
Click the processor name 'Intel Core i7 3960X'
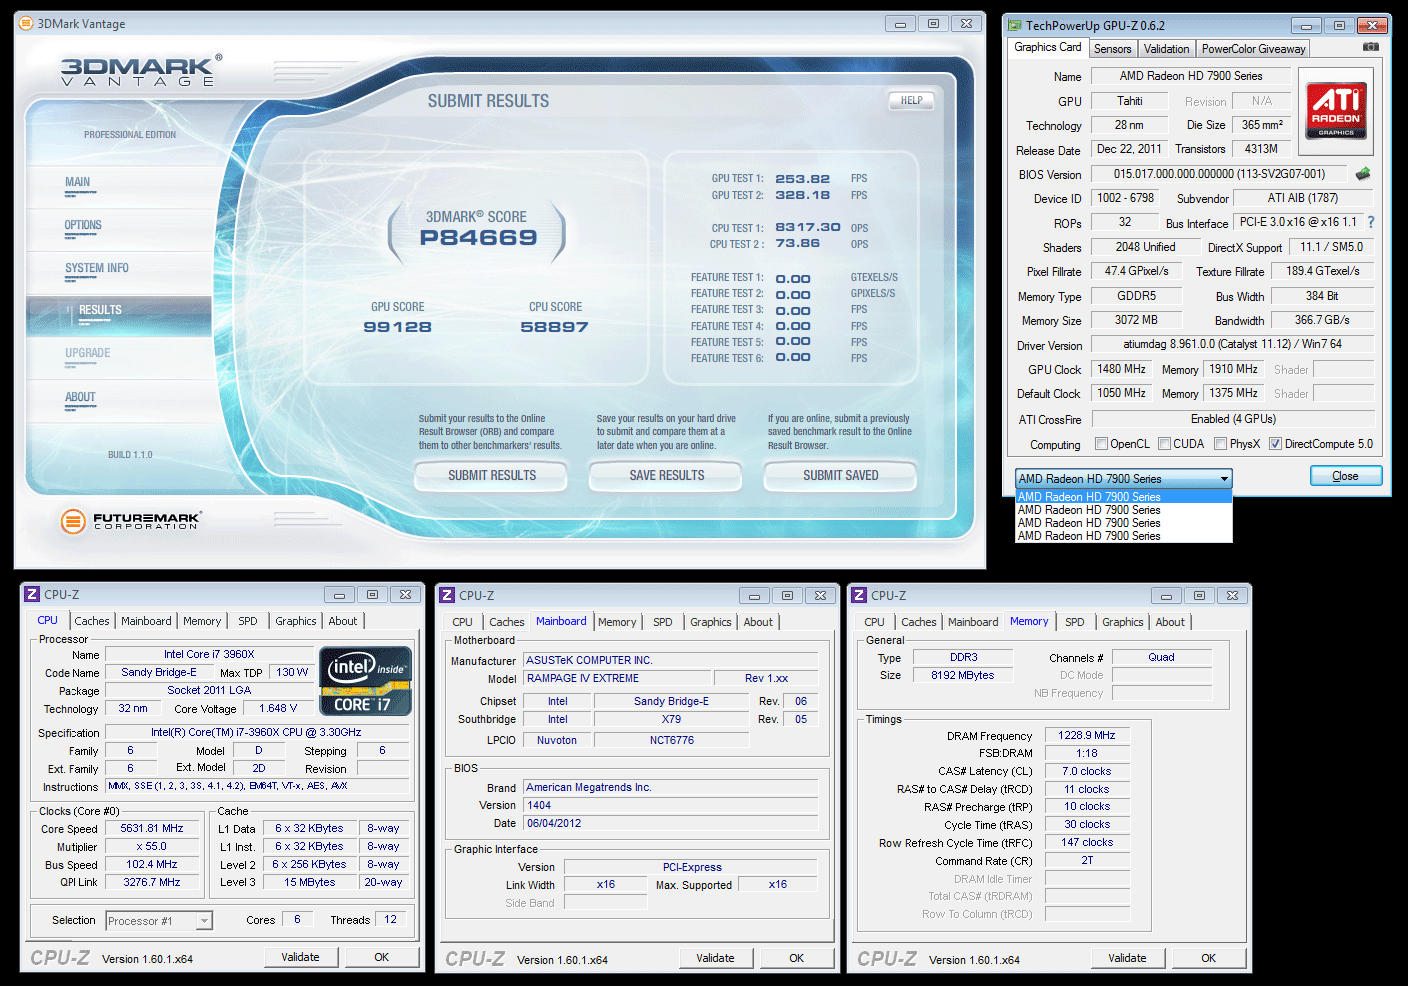coord(209,654)
